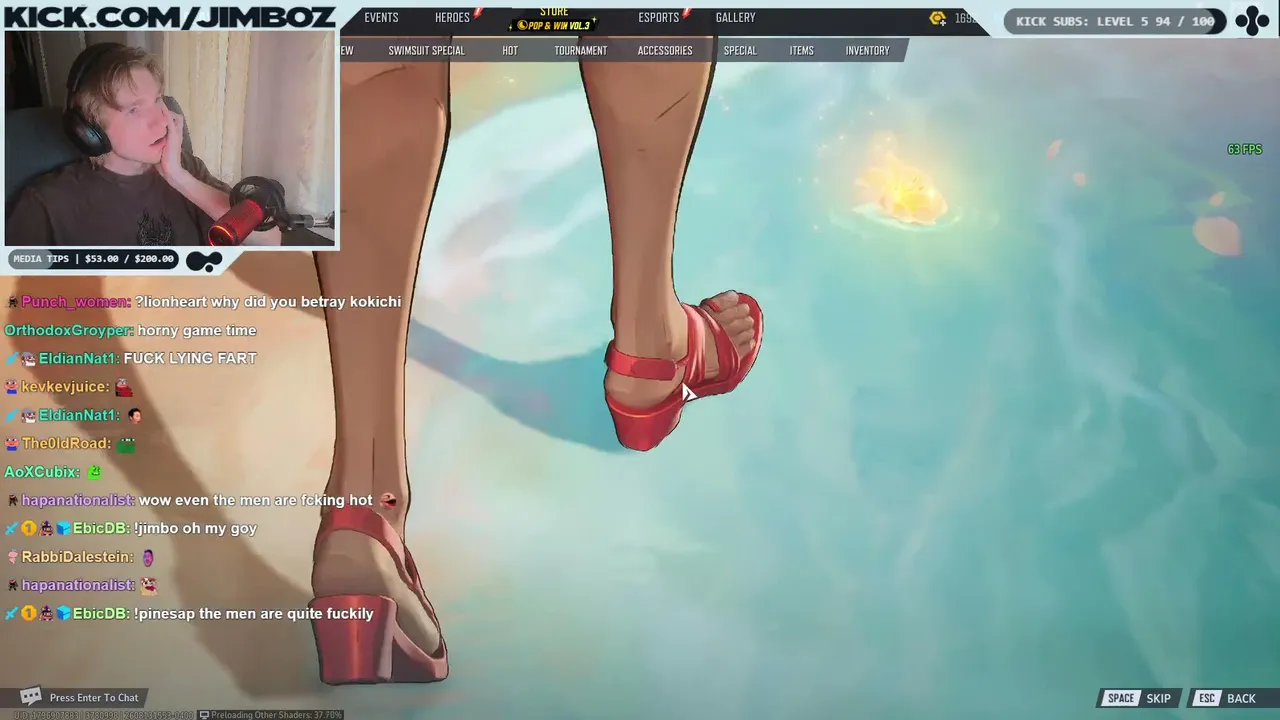Select the Special store tab
Viewport: 1280px width, 720px height.
(740, 50)
